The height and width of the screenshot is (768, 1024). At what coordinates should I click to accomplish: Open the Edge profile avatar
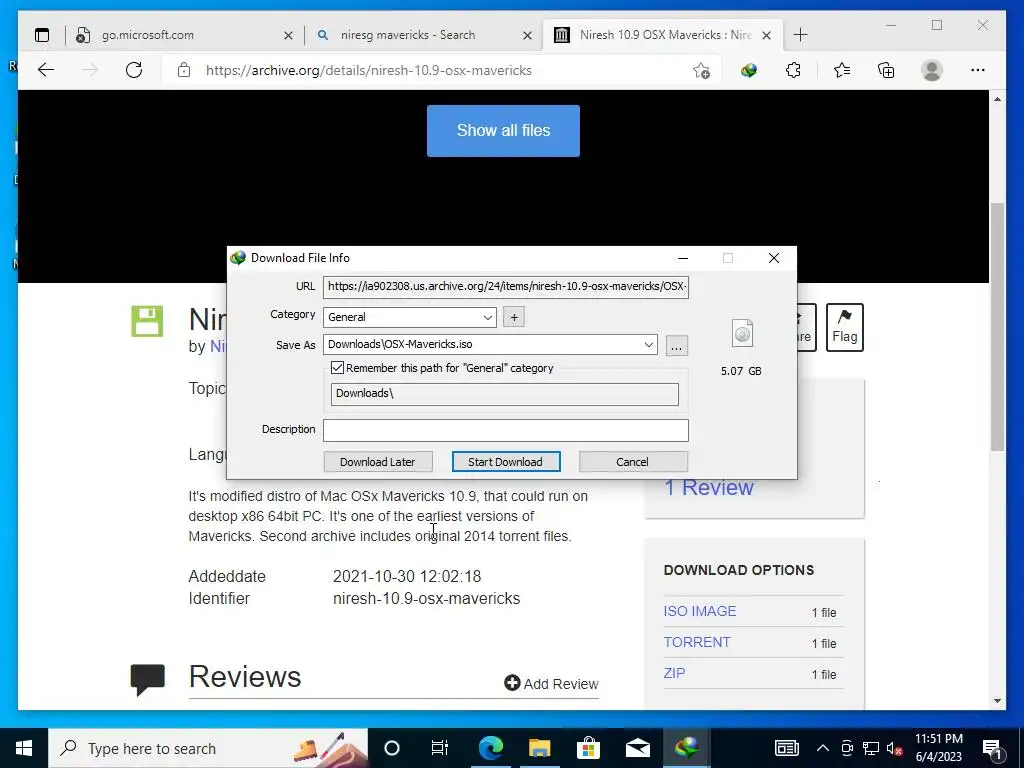point(932,70)
